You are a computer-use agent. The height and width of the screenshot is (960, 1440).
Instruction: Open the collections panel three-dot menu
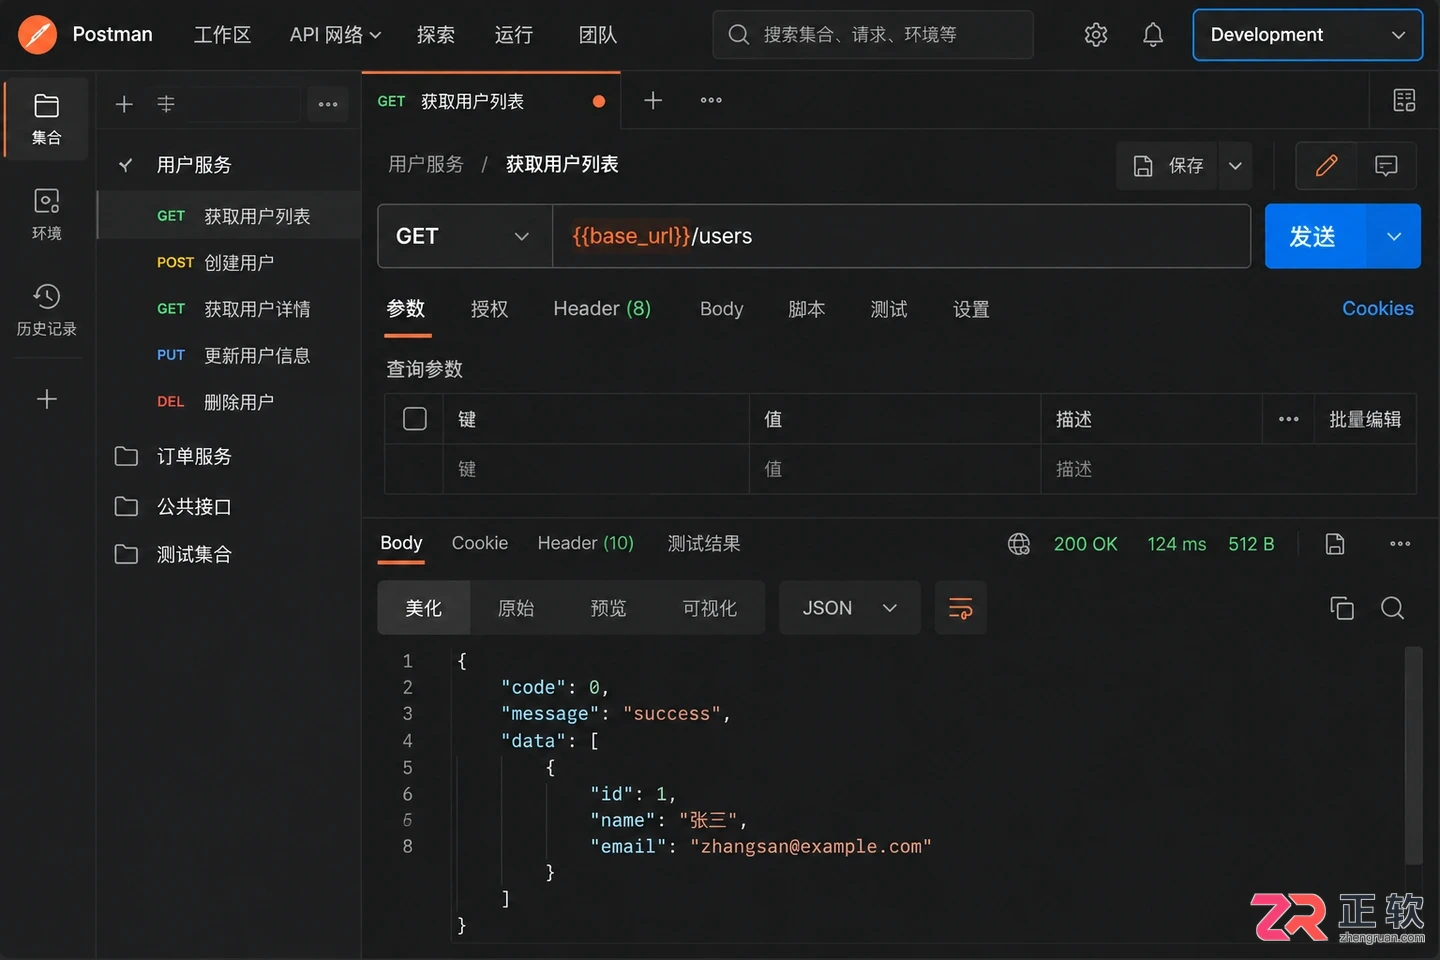click(328, 104)
